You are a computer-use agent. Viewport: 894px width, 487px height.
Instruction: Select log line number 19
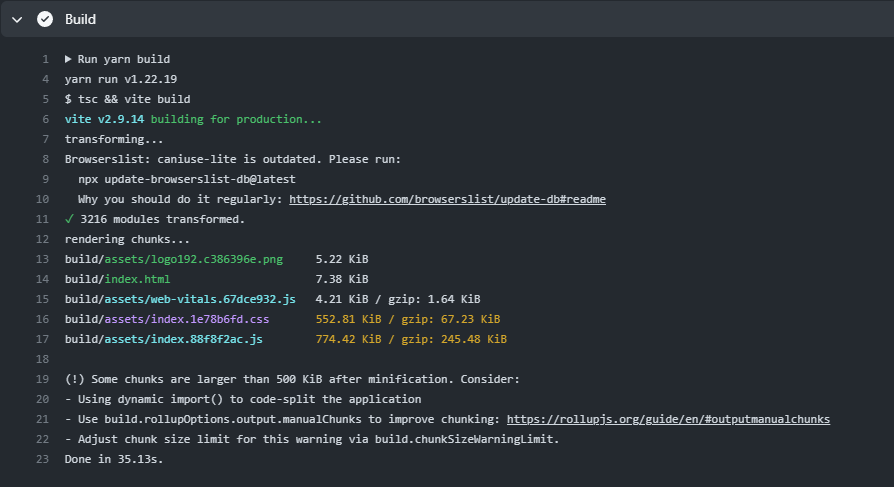tap(42, 379)
